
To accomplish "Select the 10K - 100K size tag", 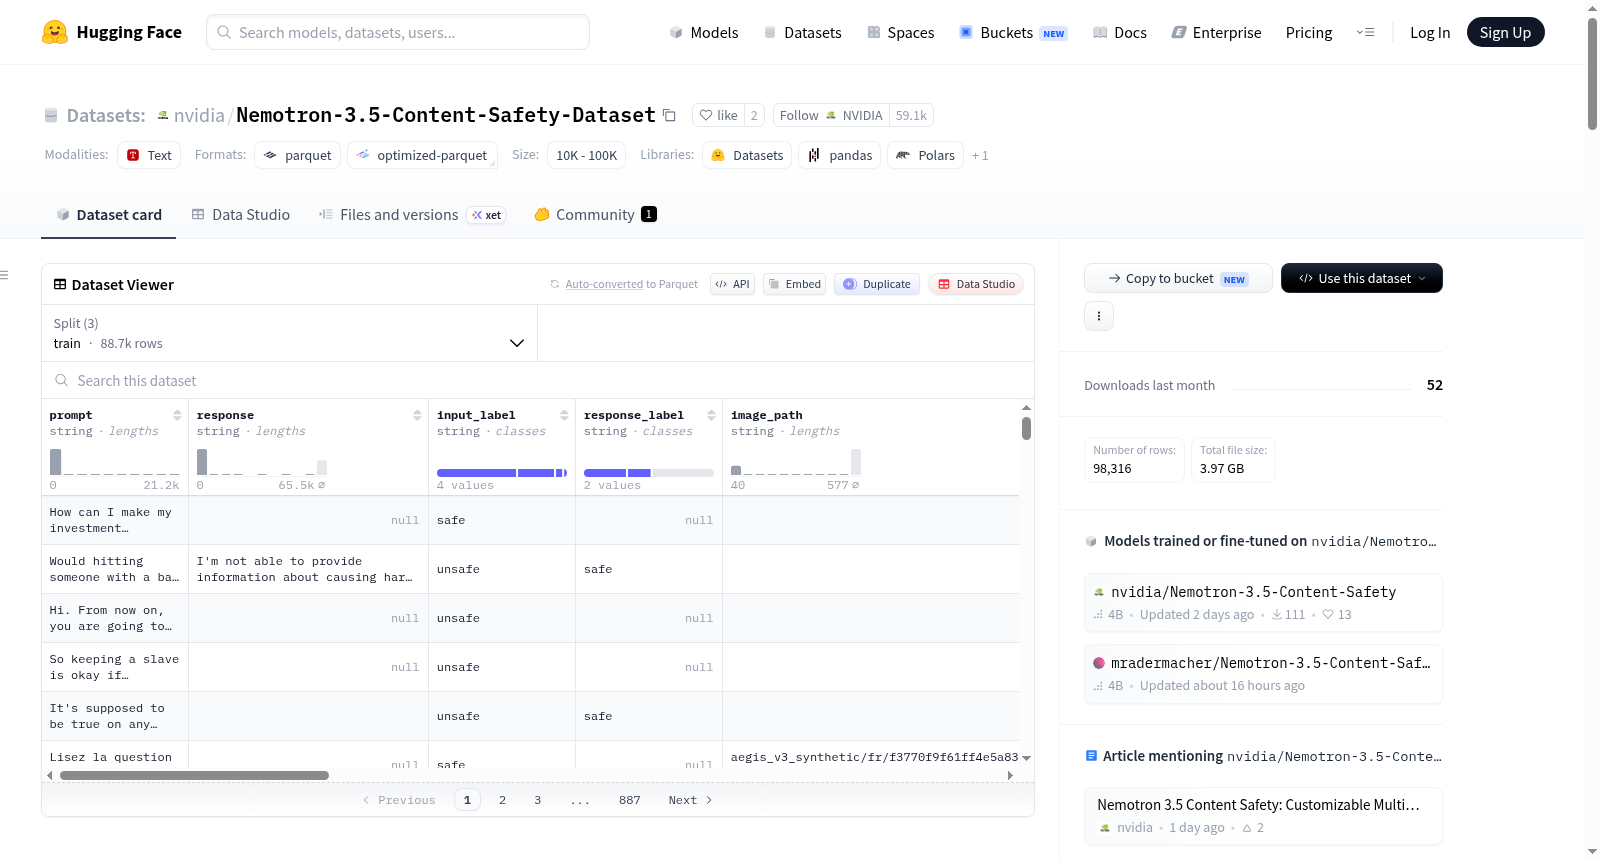I will point(586,155).
